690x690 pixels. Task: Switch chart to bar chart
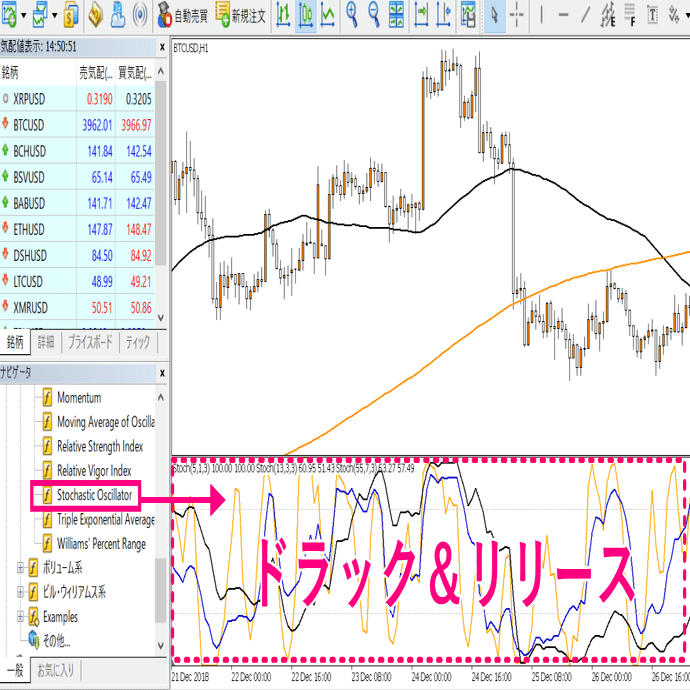[x=283, y=15]
